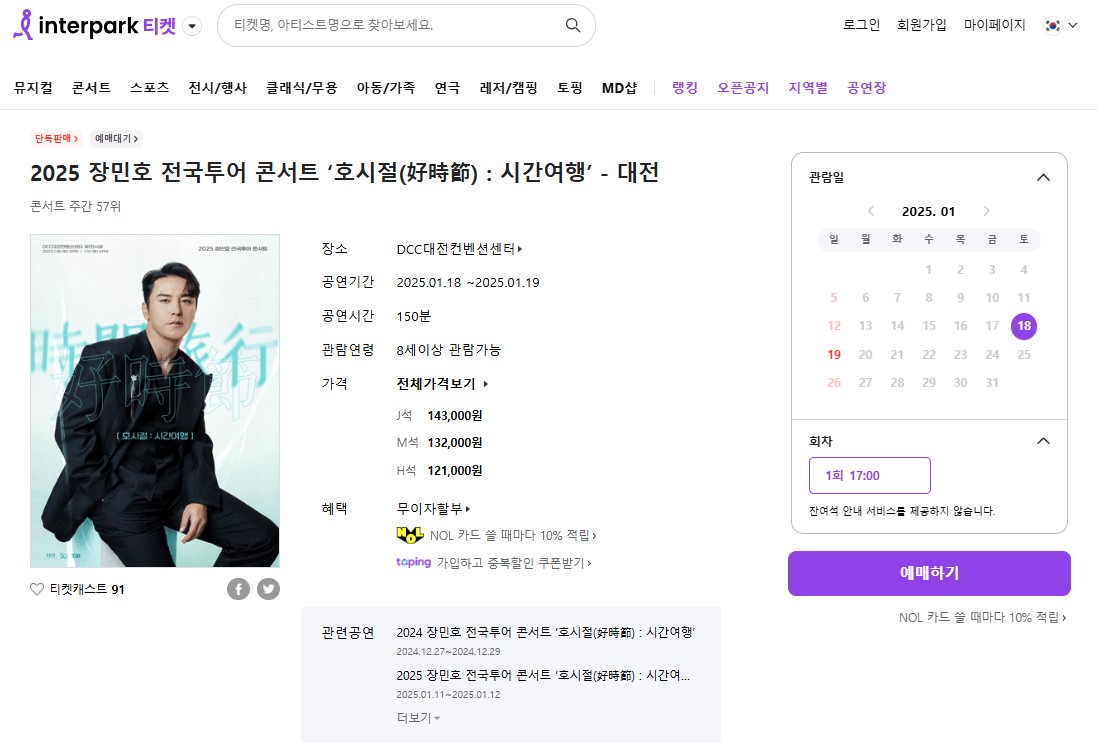Screen dimensions: 1097x753
Task: Select the 1회 17:00 showtime
Action: (870, 476)
